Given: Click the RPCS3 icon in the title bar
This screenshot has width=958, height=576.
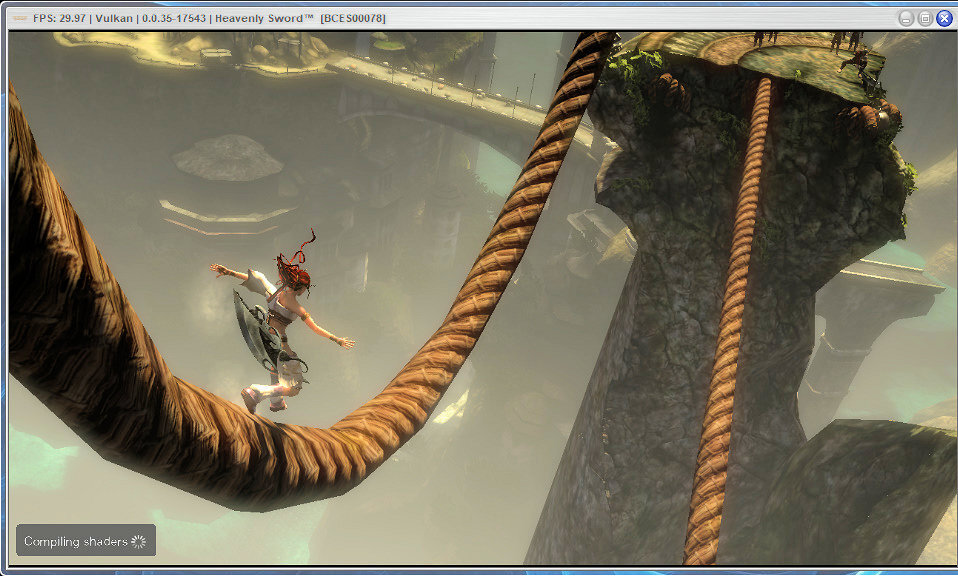Looking at the screenshot, I should pyautogui.click(x=19, y=18).
